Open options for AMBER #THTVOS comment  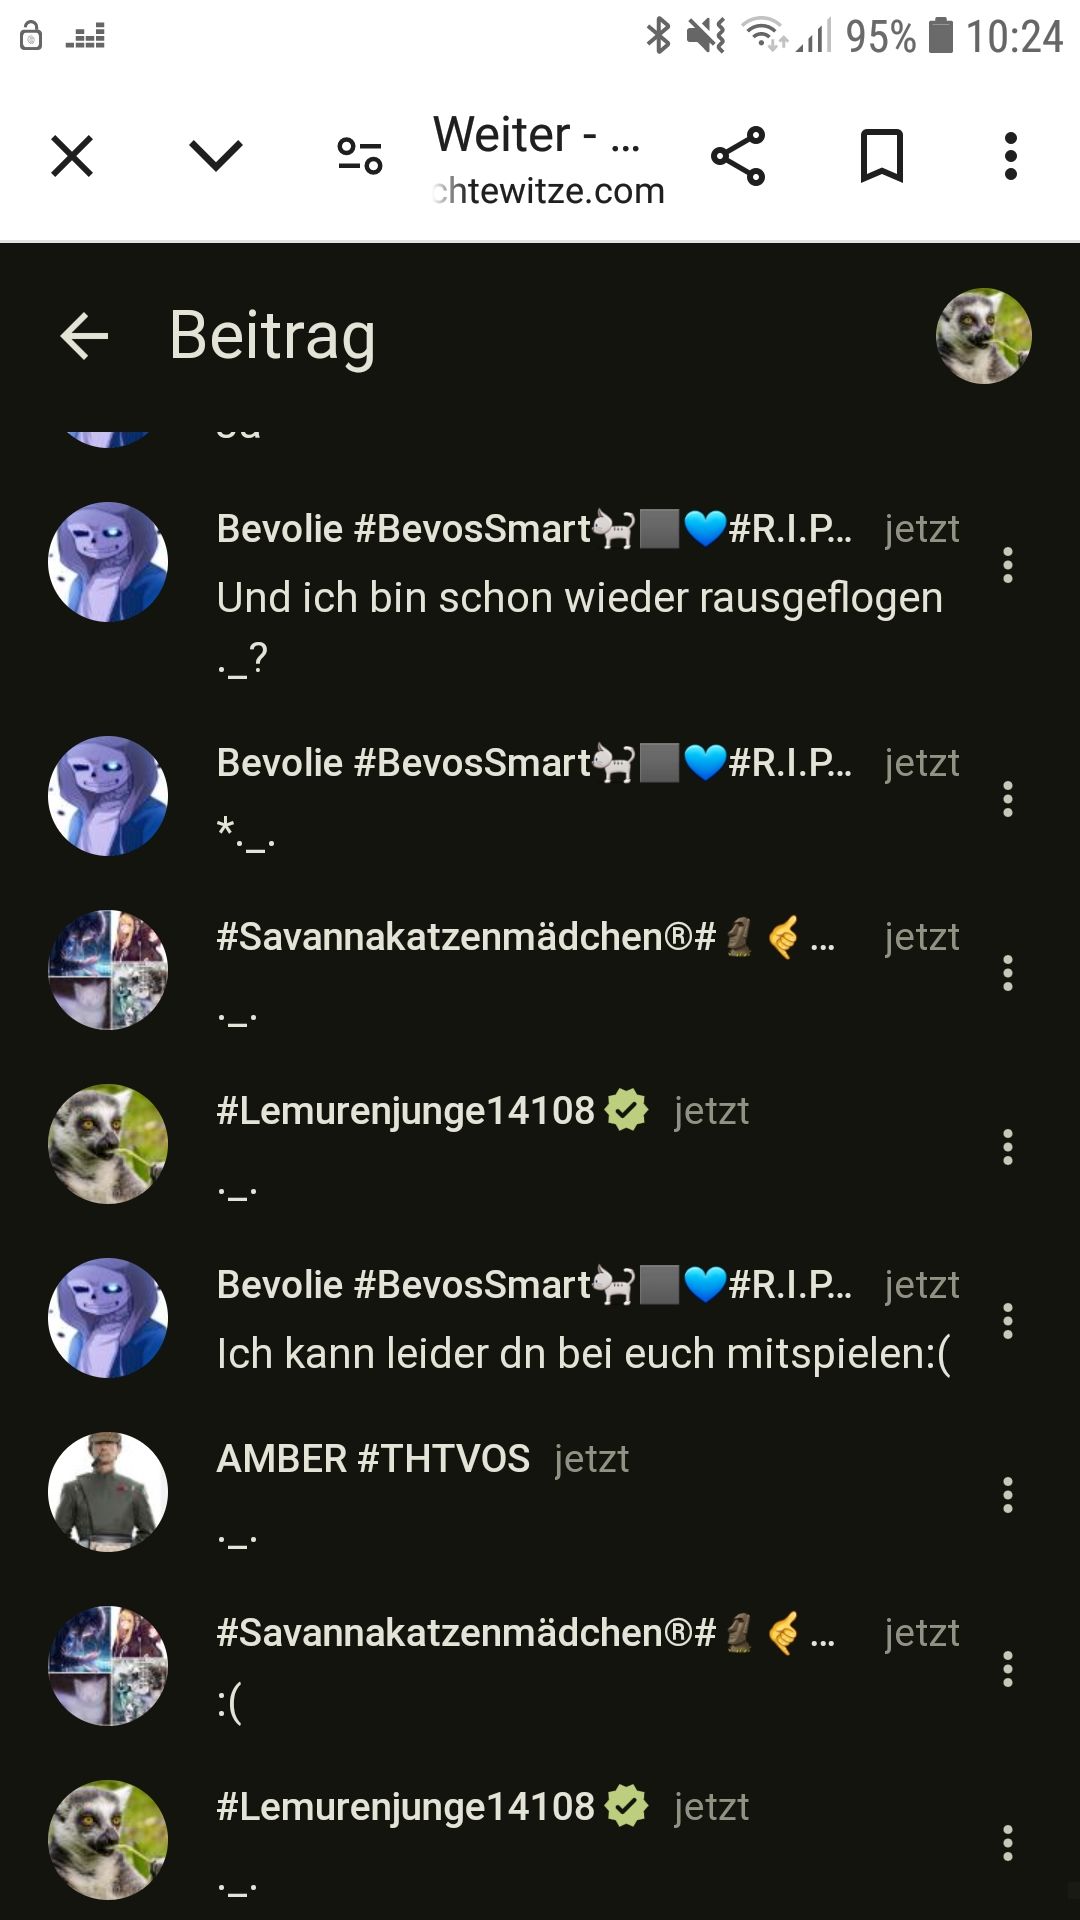(1008, 1495)
